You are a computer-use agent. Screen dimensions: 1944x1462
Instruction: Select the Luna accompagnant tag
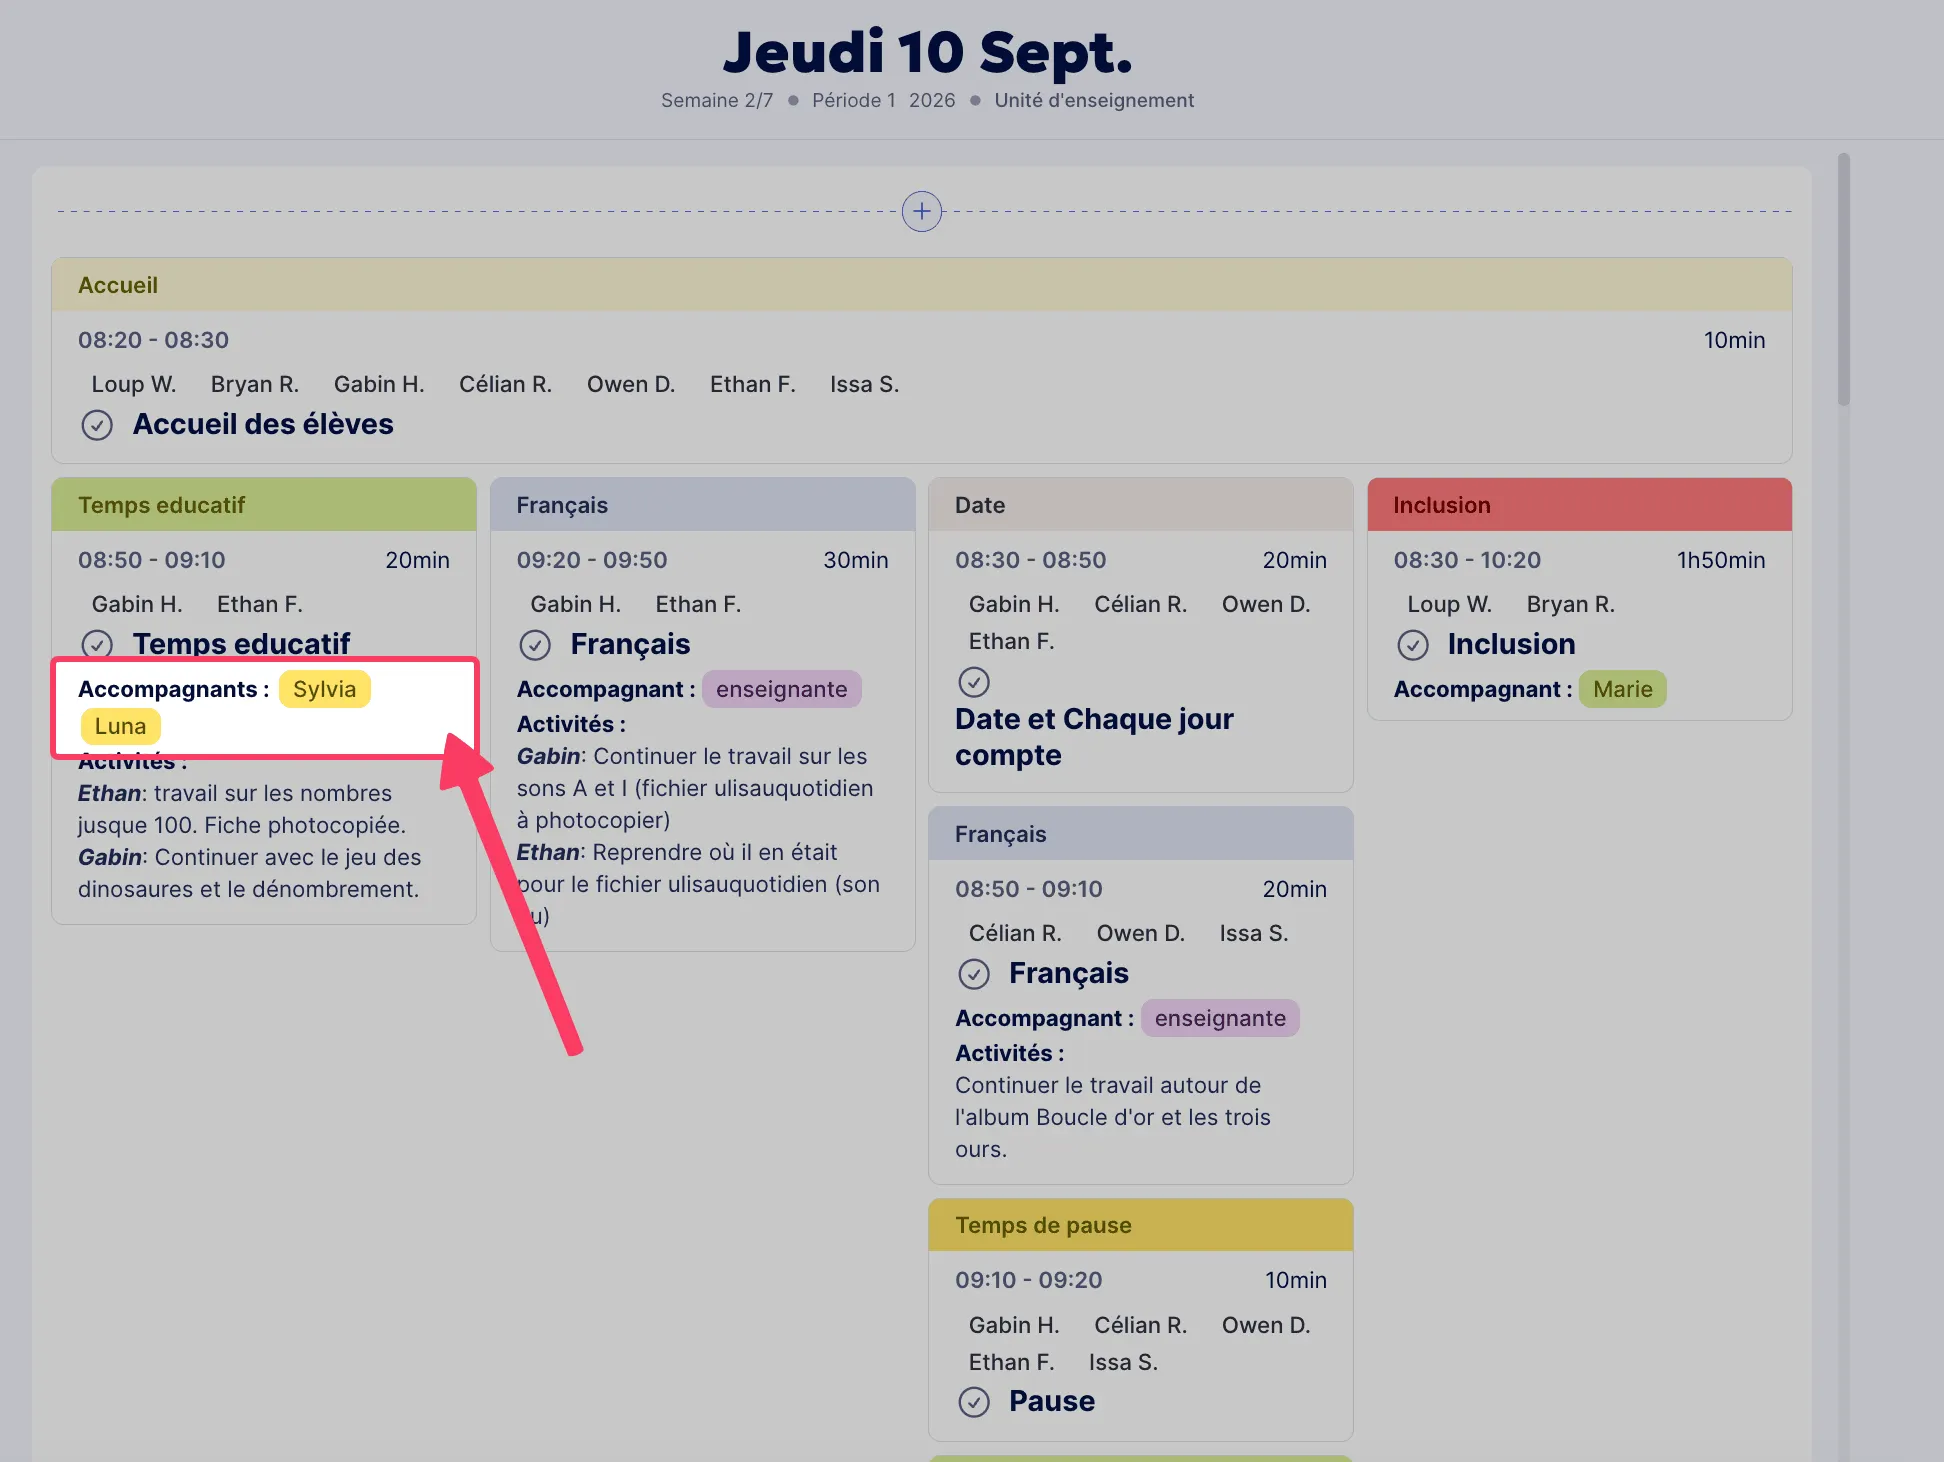pyautogui.click(x=120, y=726)
